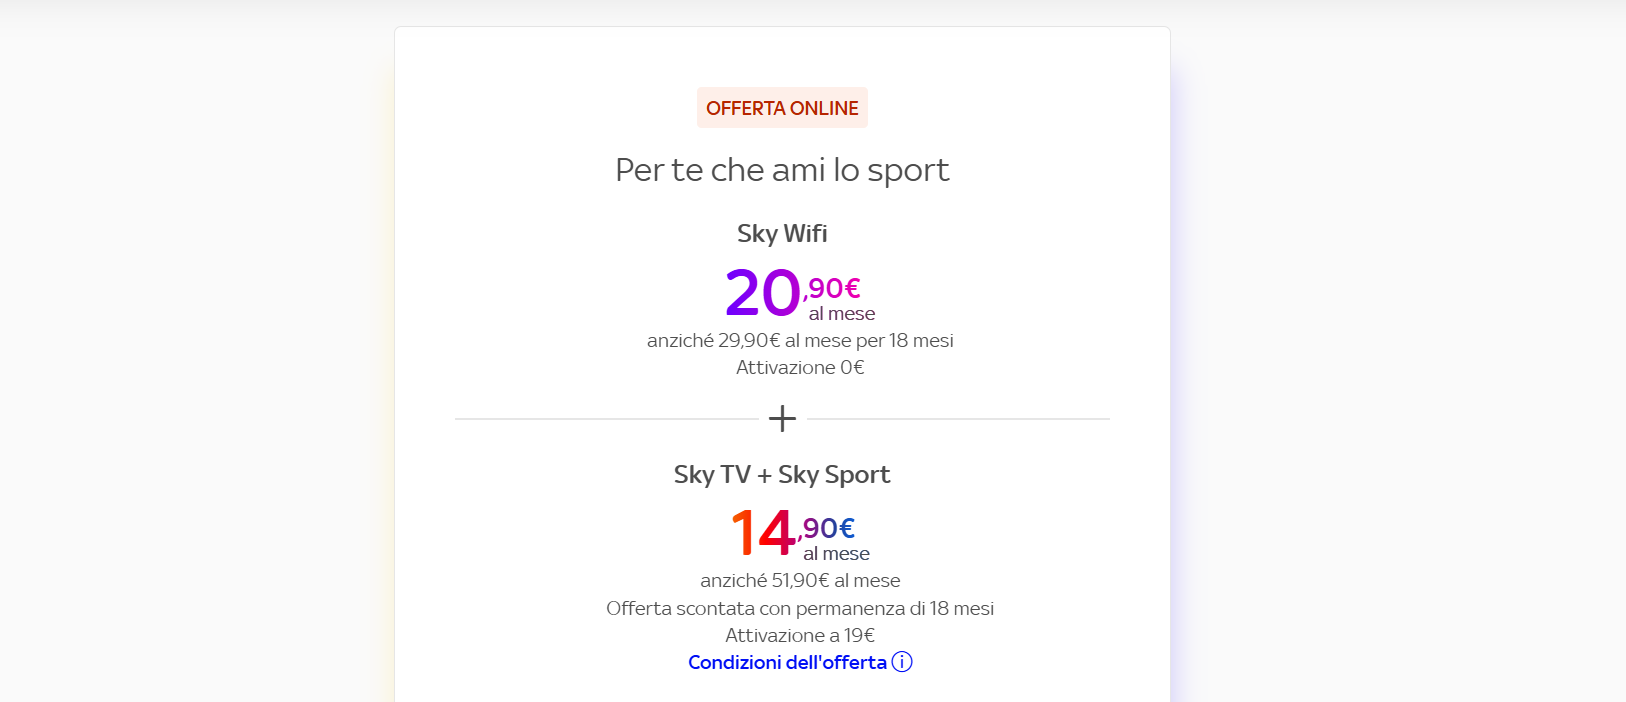Click the 'anziché 51,90€ al mese' text
1626x702 pixels.
800,580
